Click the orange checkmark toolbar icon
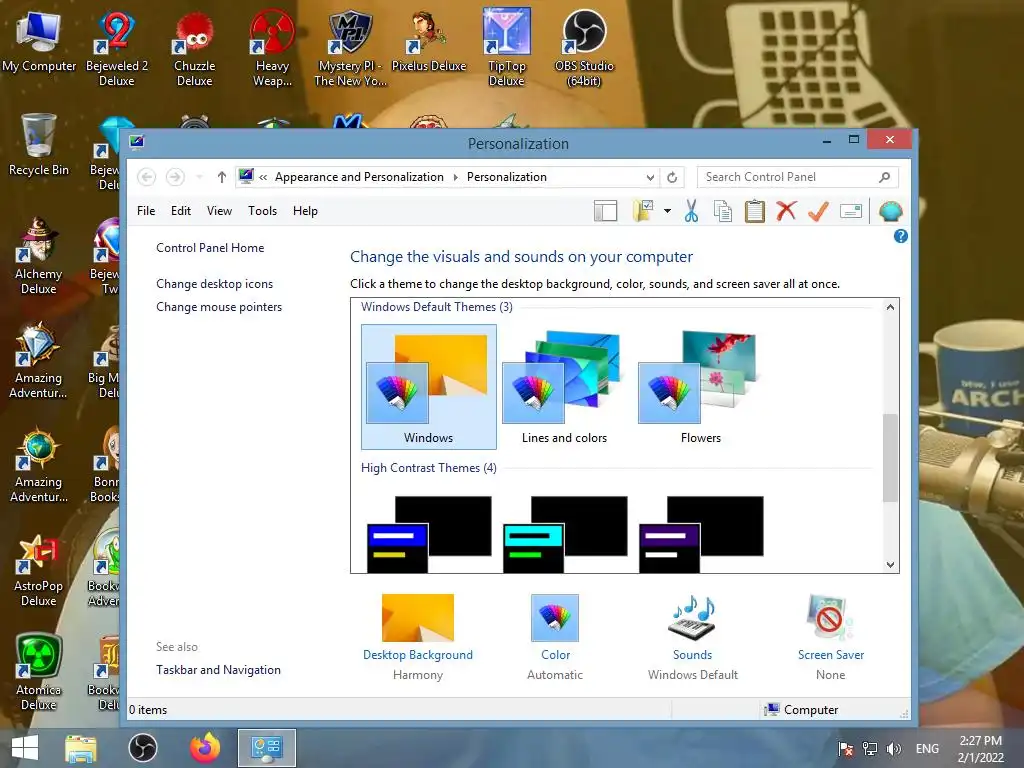Image resolution: width=1024 pixels, height=768 pixels. click(818, 211)
